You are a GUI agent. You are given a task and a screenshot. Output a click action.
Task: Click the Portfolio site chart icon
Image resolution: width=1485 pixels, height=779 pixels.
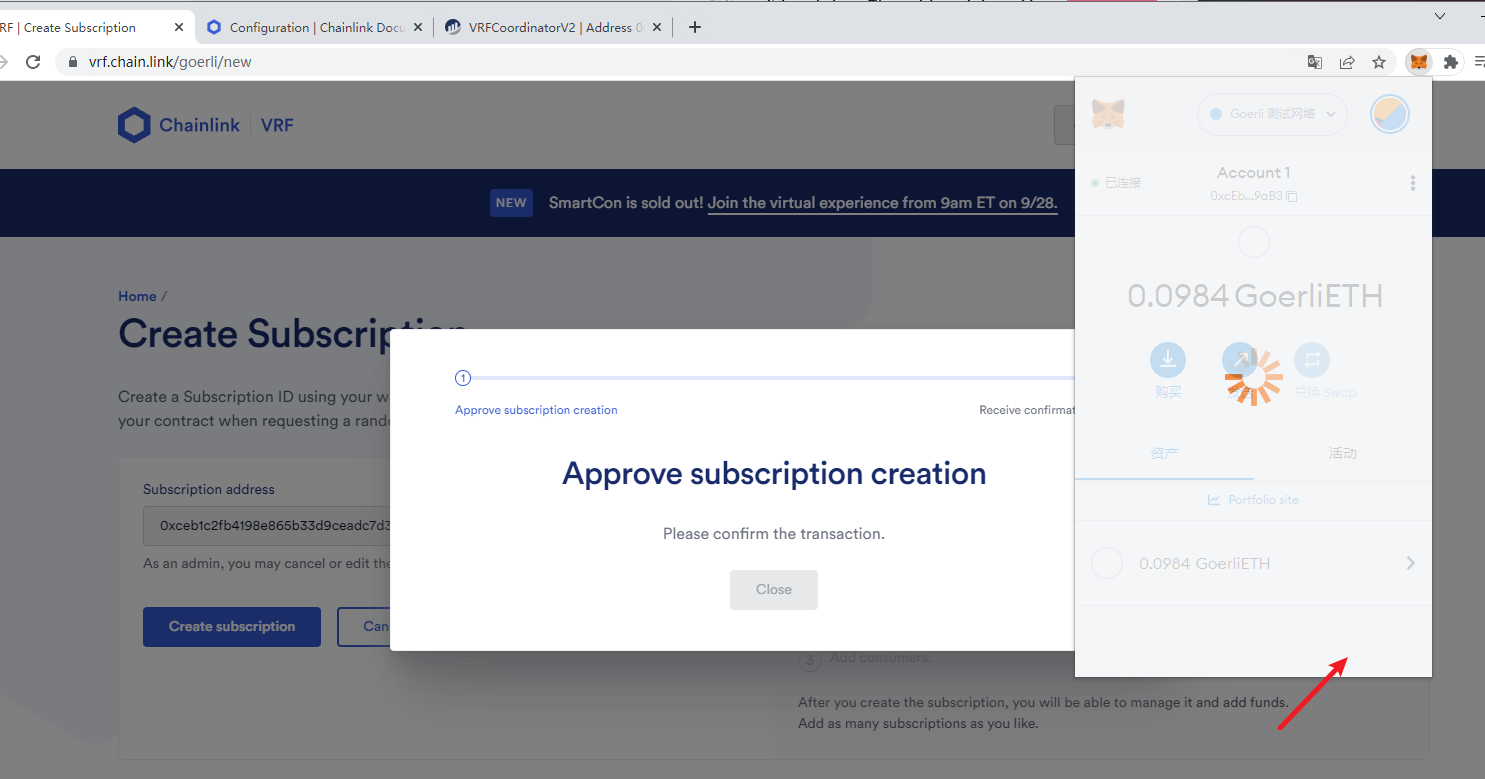(1214, 499)
